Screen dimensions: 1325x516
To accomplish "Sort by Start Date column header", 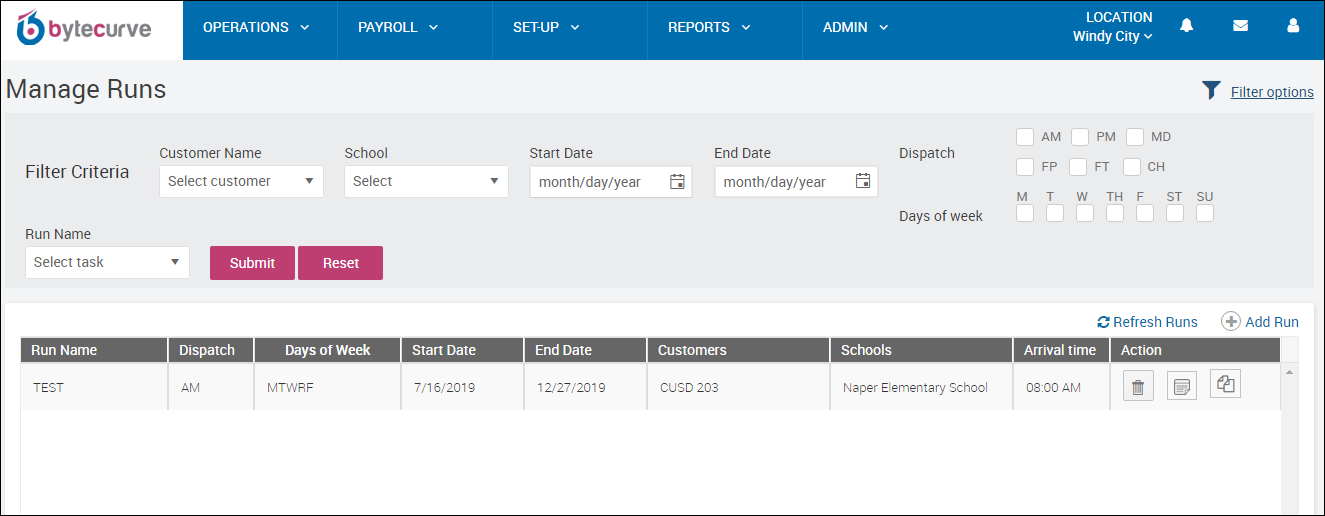I will (x=463, y=350).
